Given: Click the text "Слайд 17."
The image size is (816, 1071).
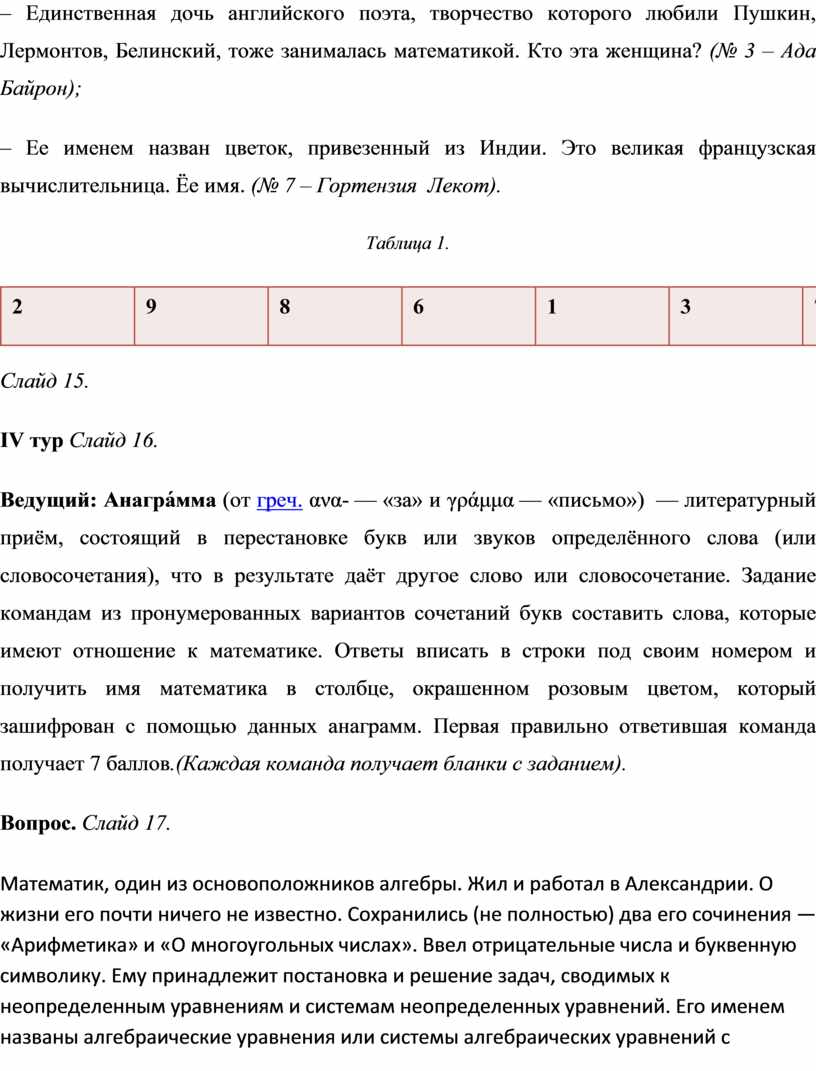Looking at the screenshot, I should [126, 823].
